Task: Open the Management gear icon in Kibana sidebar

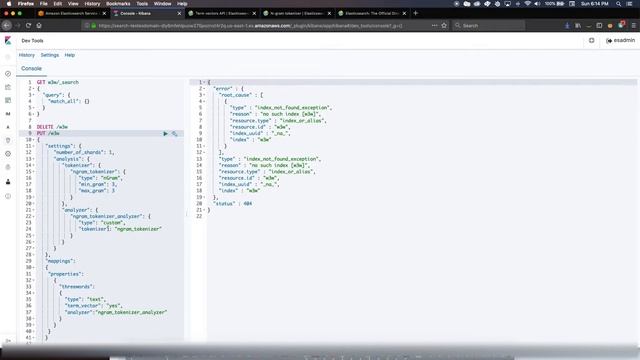Action: tap(8, 167)
